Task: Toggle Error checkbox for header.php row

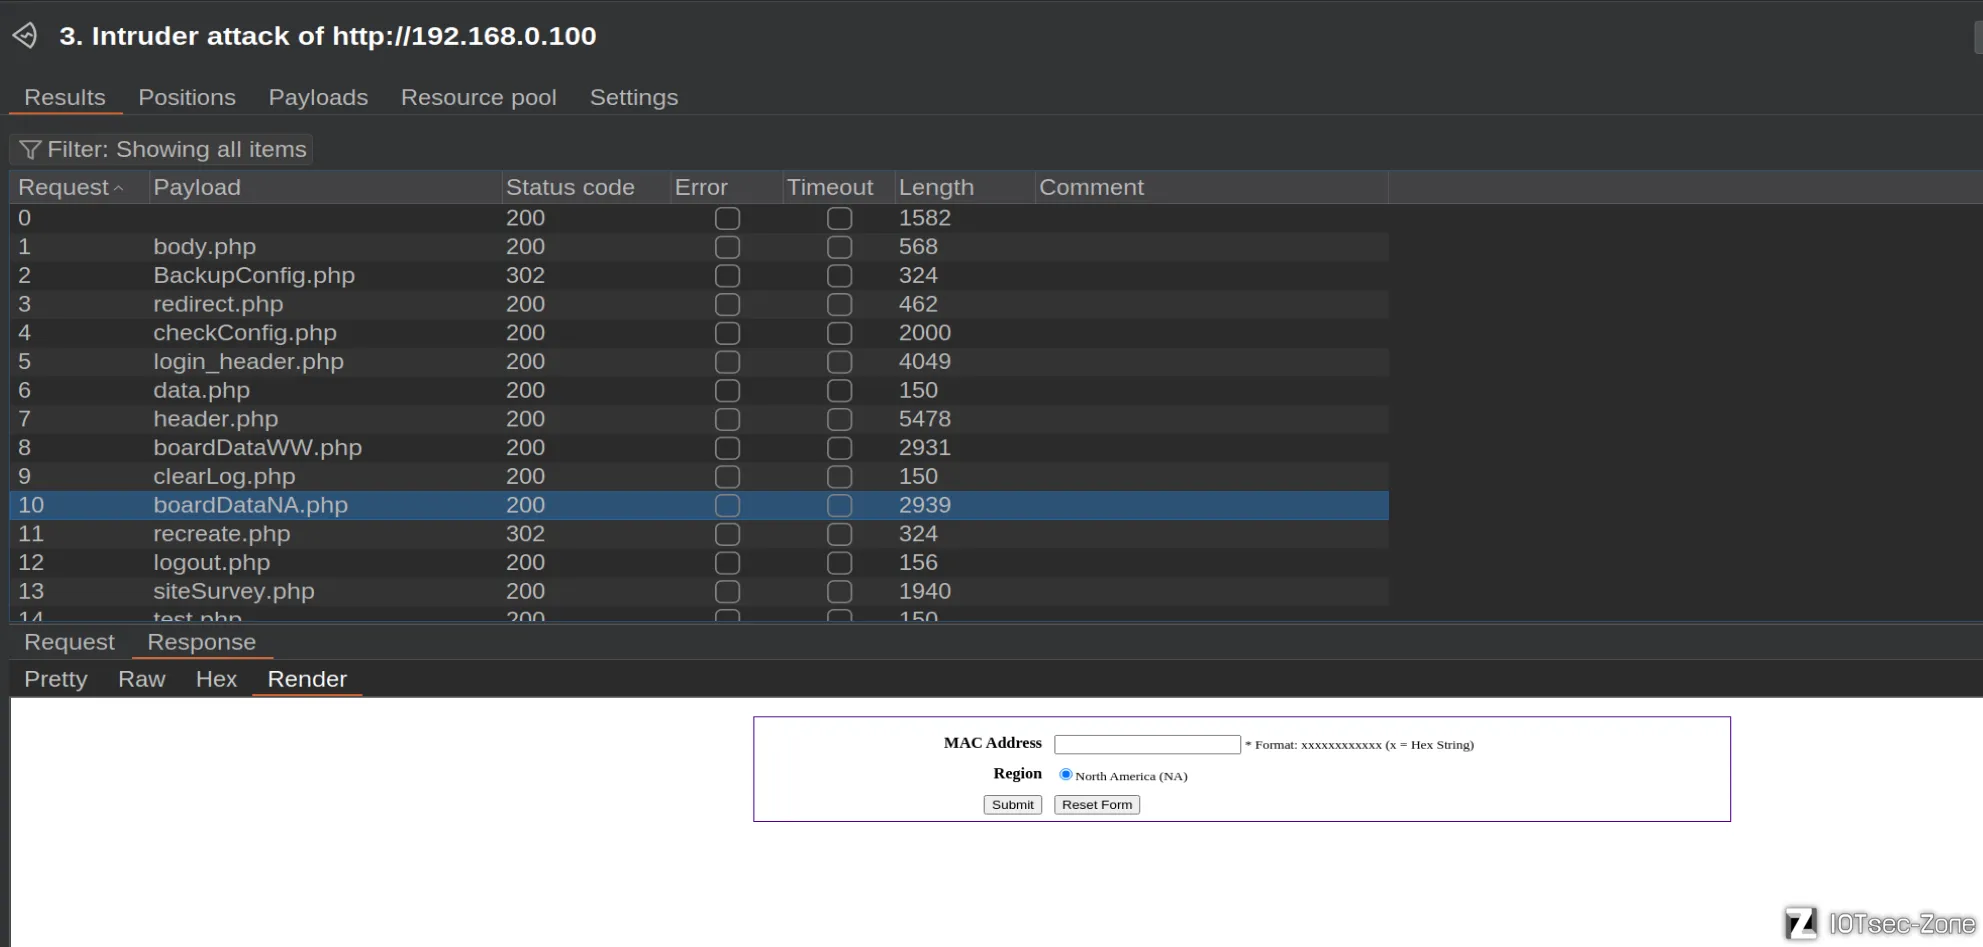Action: [x=728, y=419]
